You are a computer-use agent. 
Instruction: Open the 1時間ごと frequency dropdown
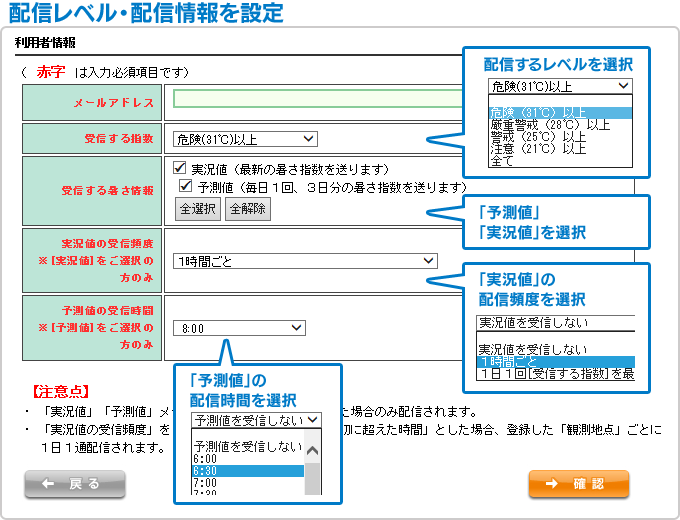305,261
